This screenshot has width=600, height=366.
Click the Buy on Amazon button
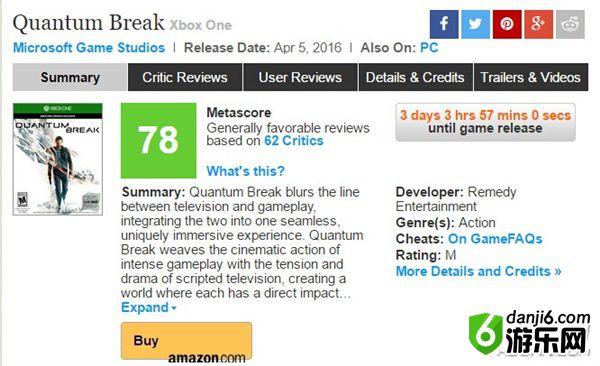[x=186, y=341]
